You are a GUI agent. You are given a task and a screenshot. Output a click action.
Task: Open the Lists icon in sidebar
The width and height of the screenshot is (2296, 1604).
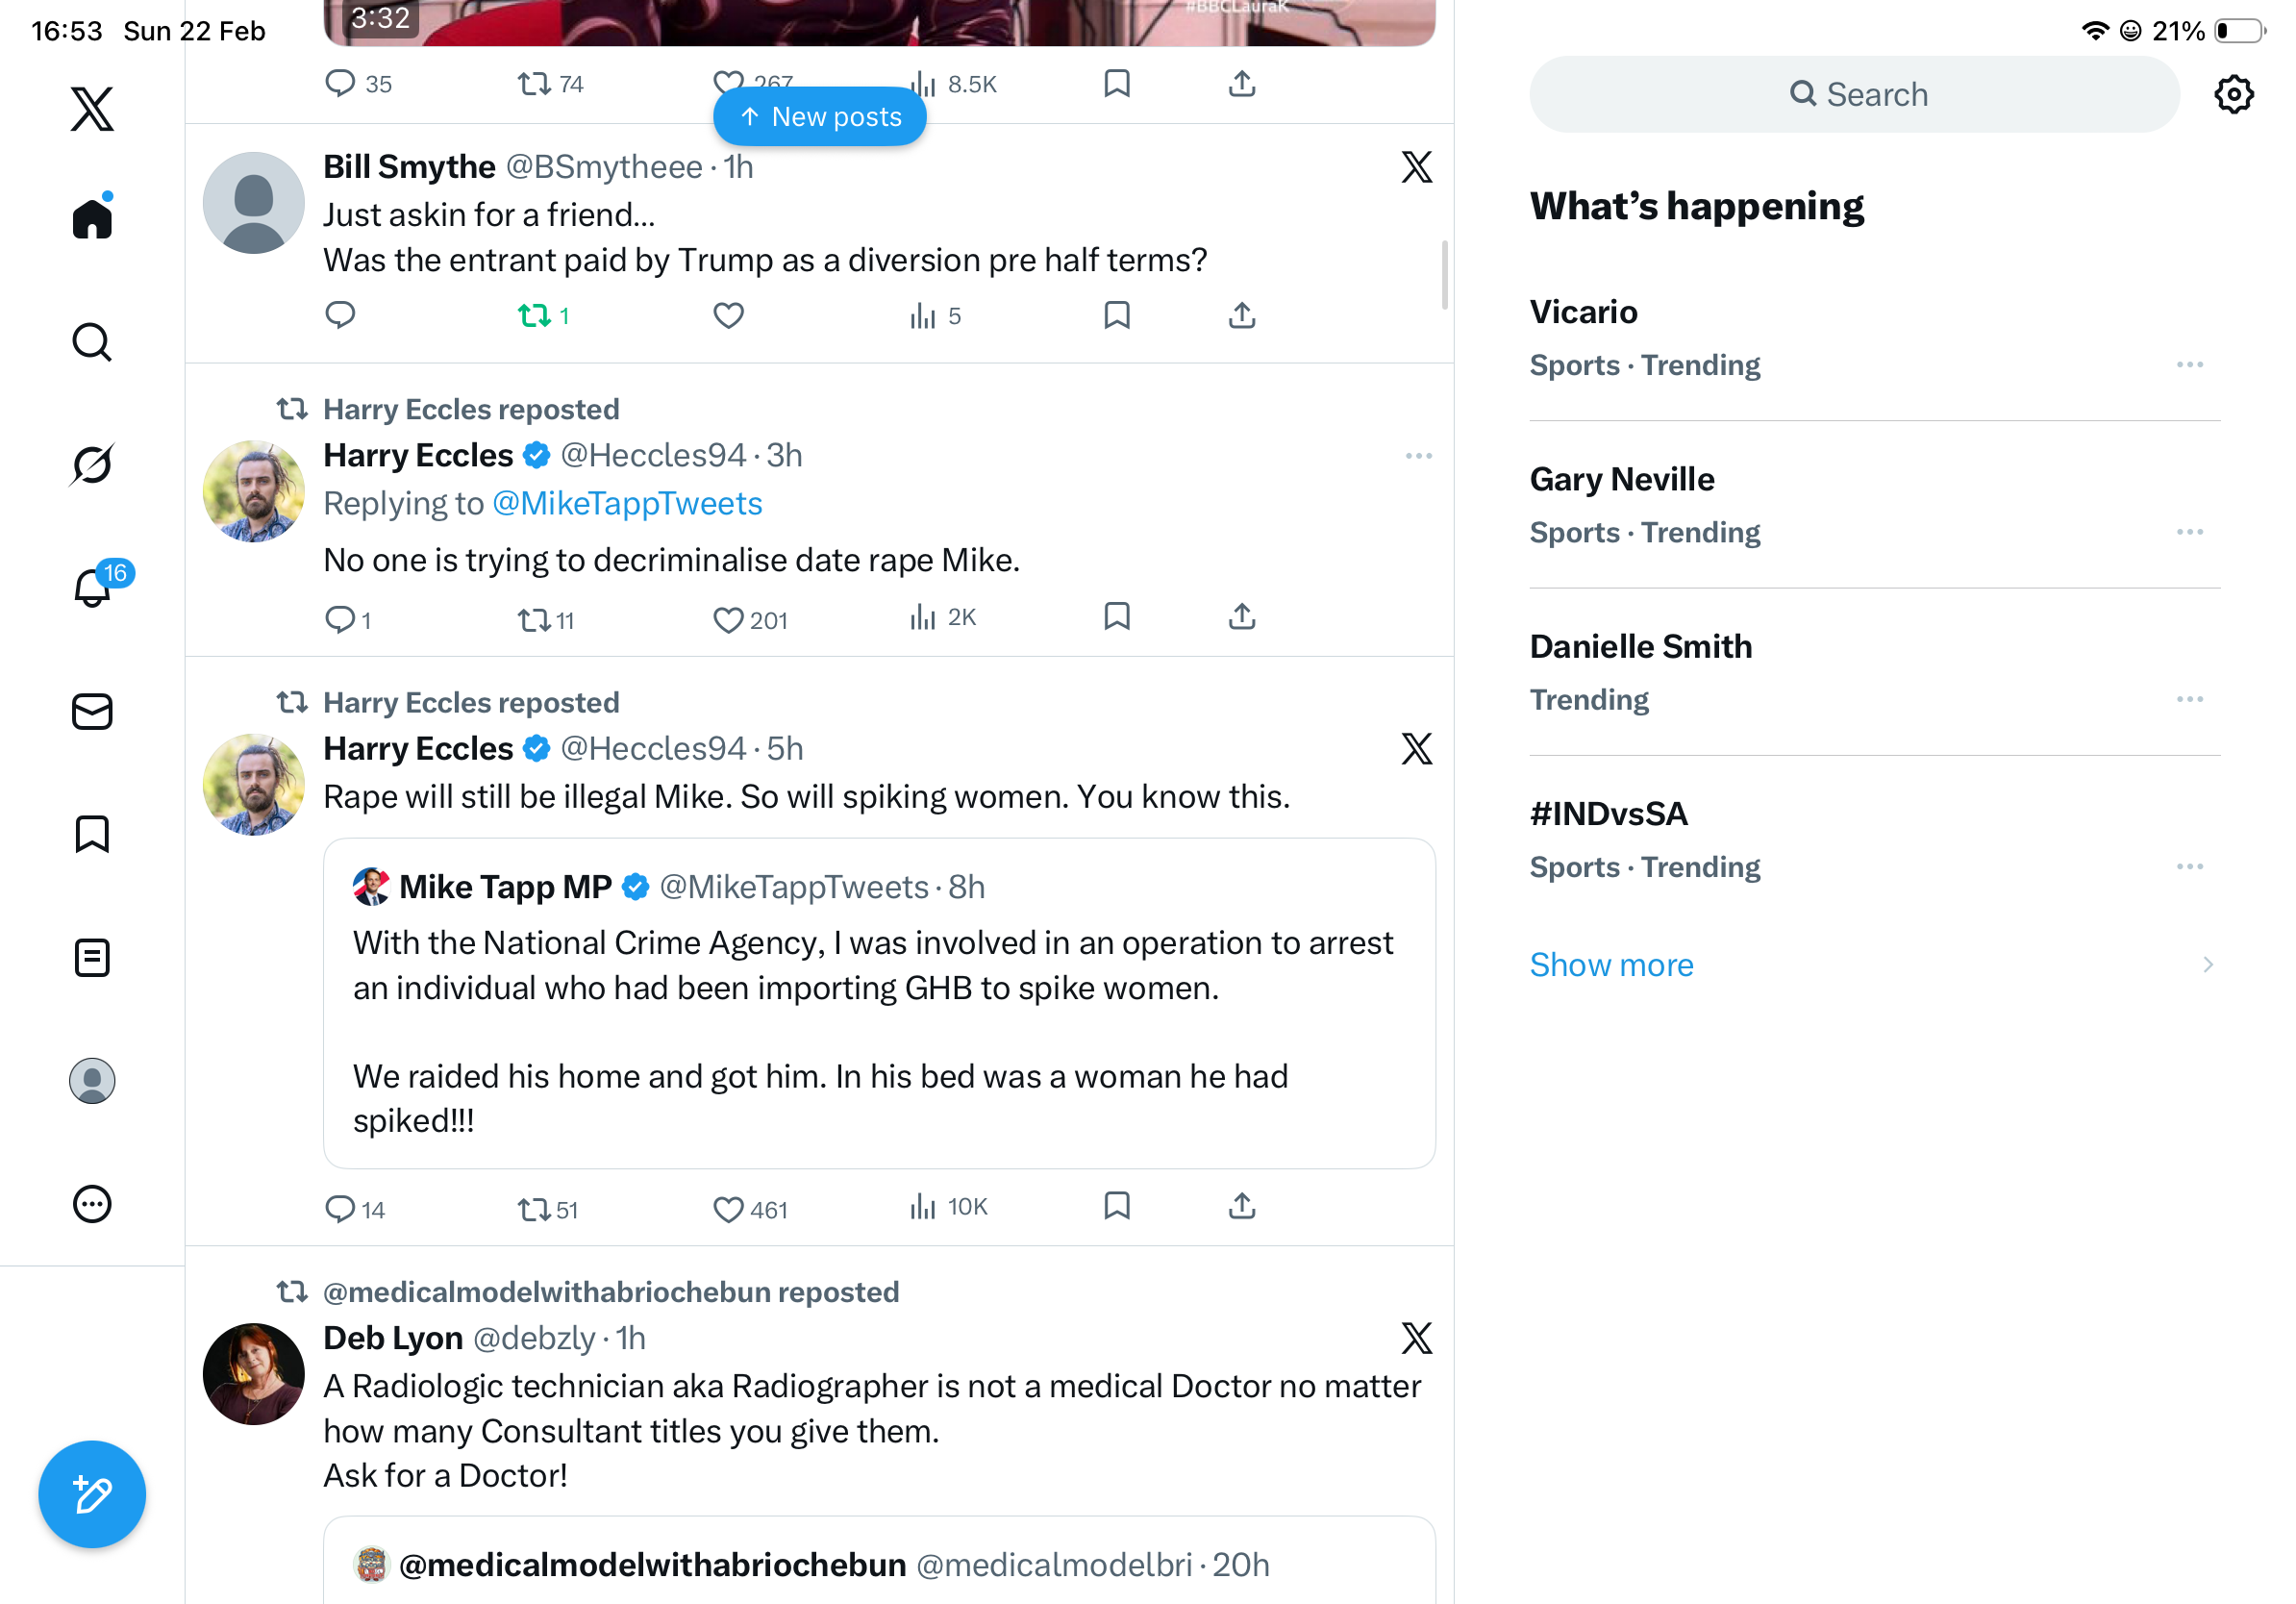coord(92,958)
